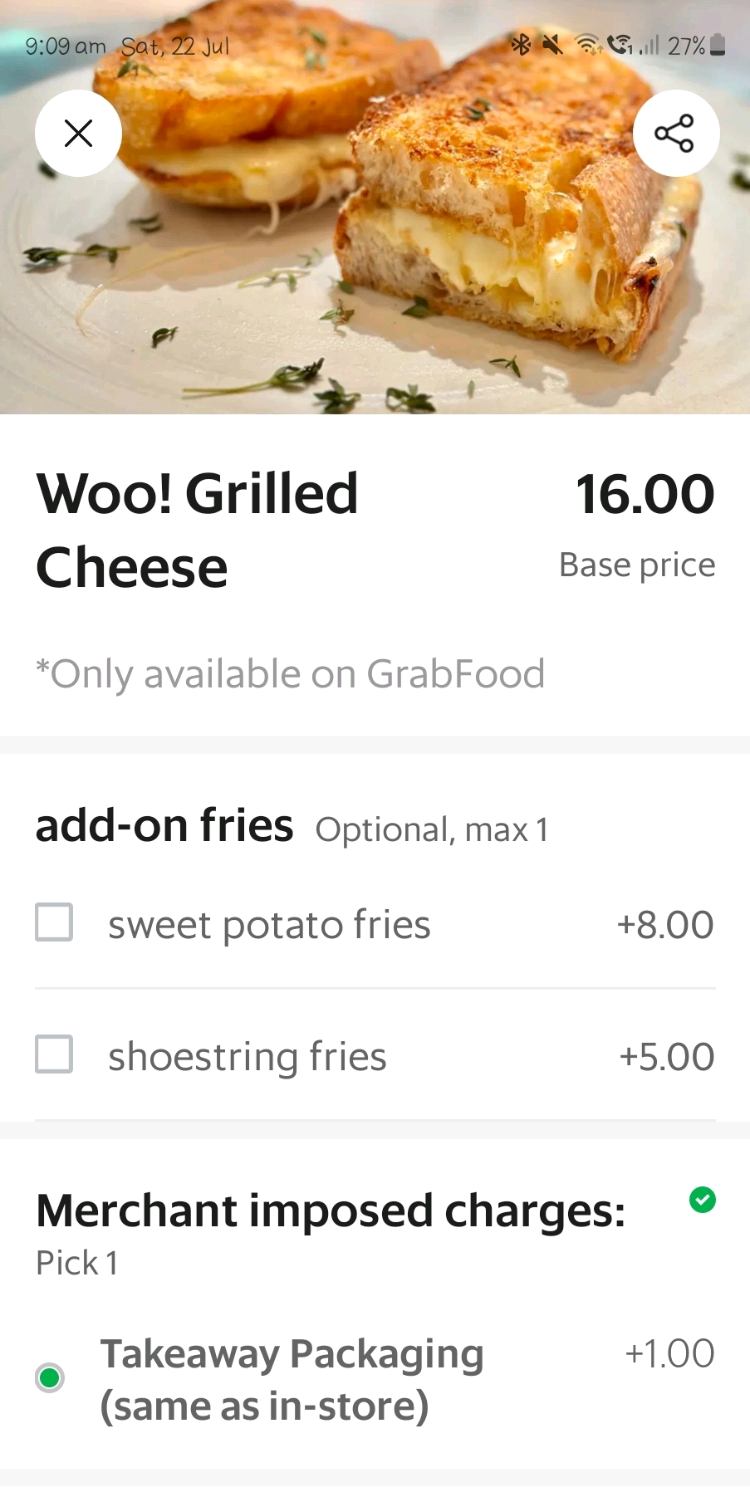Viewport: 750px width, 1487px height.
Task: Tap the Wi-Fi status icon
Action: 586,45
